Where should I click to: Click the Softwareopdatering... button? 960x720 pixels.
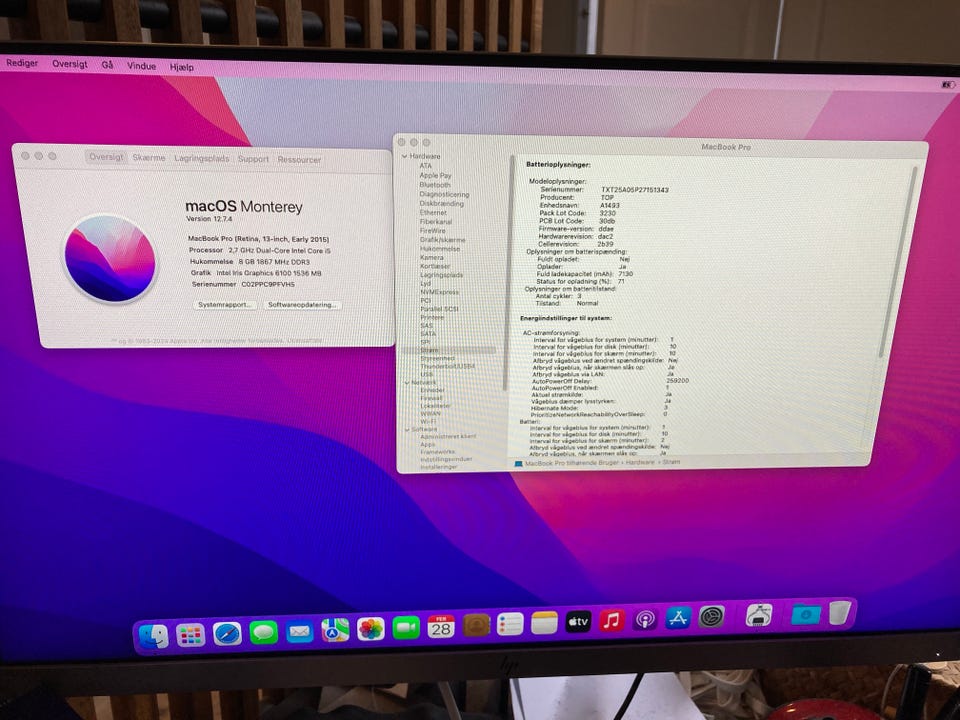302,304
